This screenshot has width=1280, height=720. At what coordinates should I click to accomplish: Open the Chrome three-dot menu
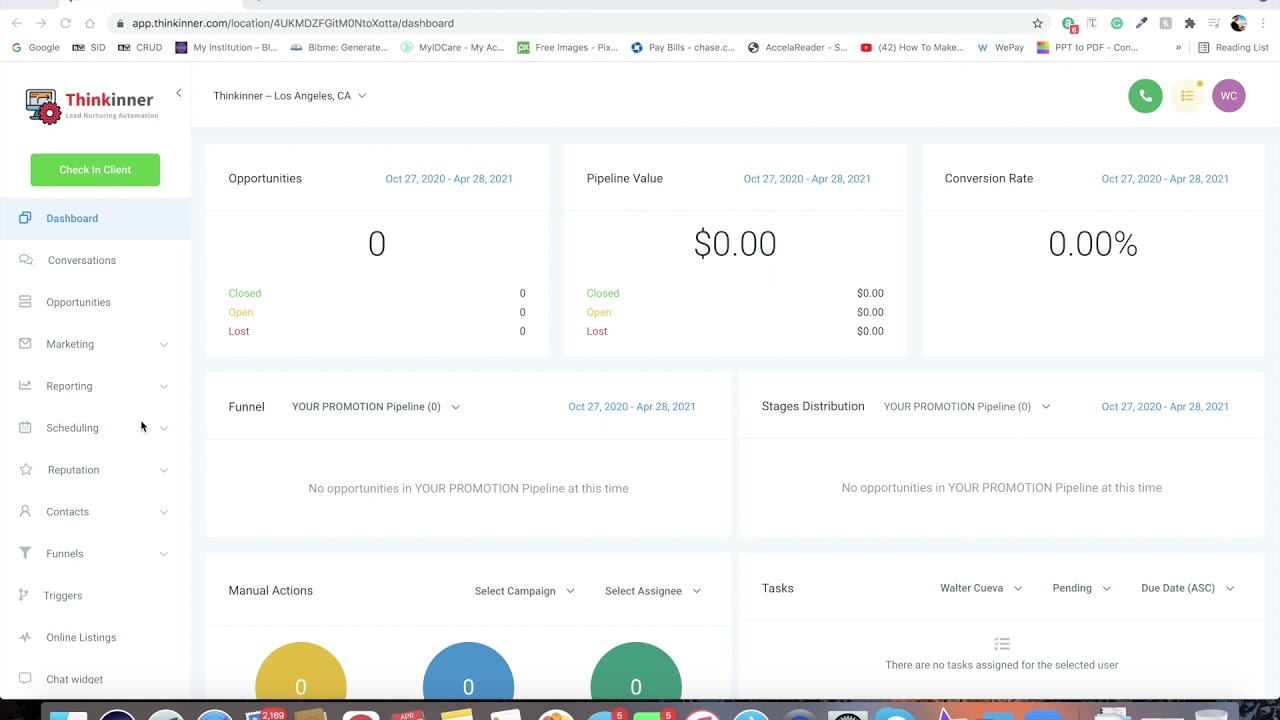[1263, 23]
